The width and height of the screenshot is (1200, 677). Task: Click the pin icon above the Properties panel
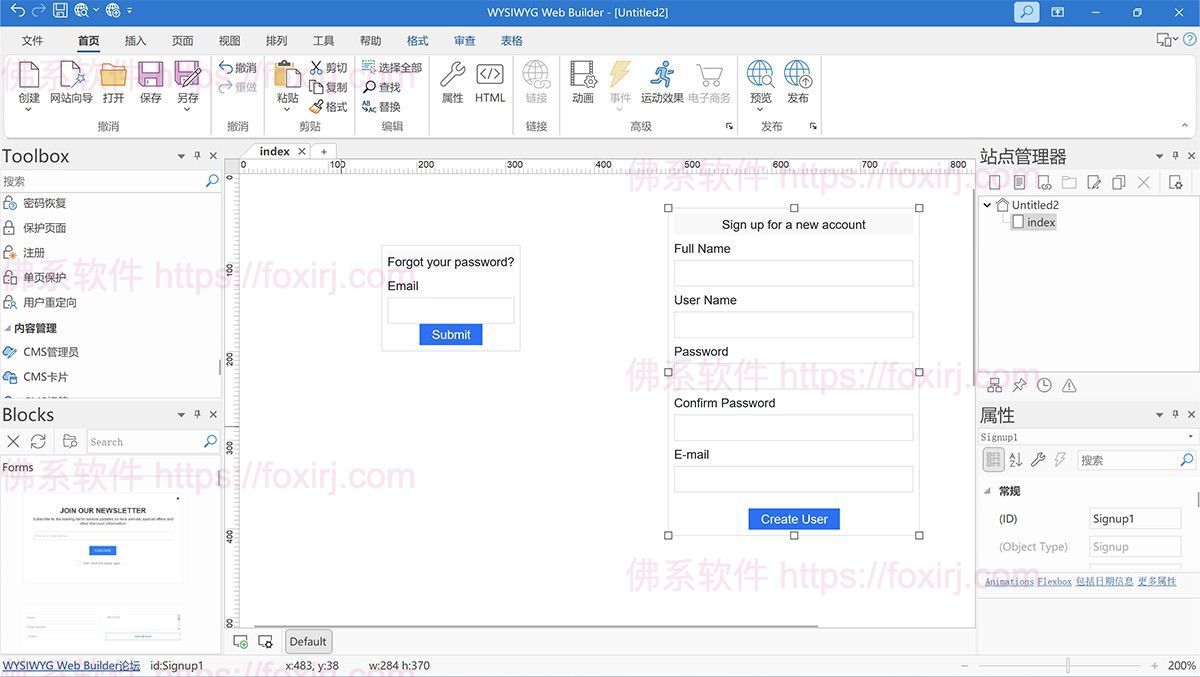1175,414
